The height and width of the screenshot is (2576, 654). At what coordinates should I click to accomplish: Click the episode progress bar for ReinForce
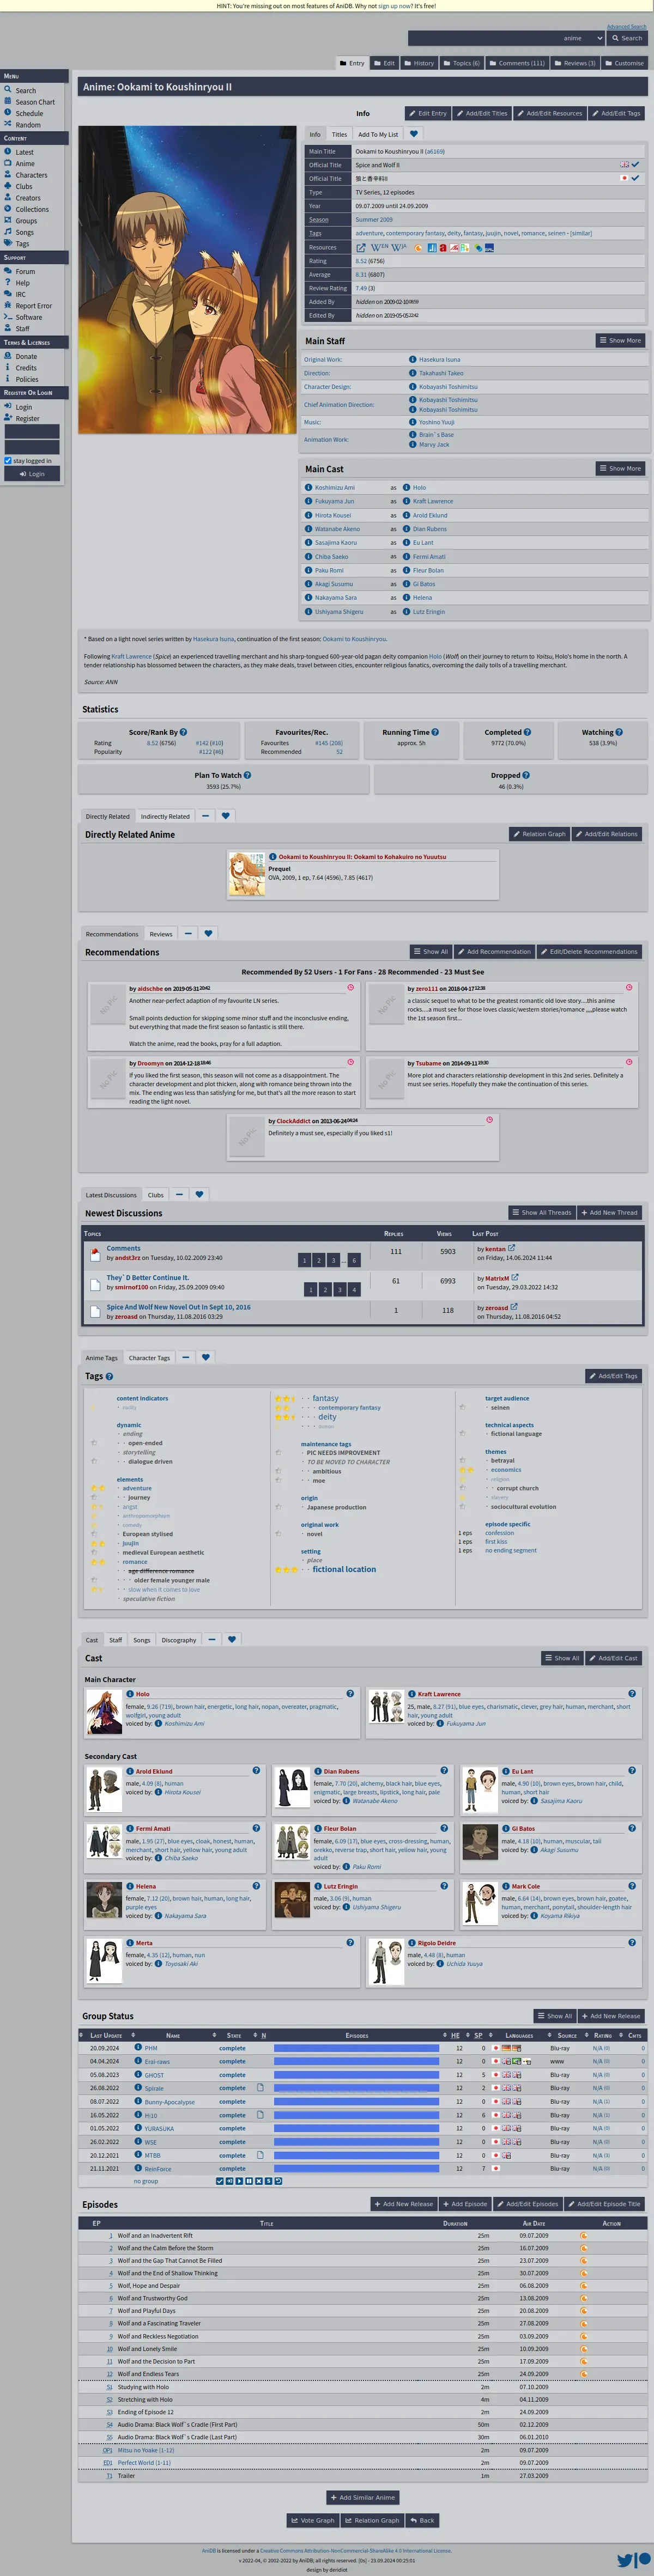(356, 2169)
